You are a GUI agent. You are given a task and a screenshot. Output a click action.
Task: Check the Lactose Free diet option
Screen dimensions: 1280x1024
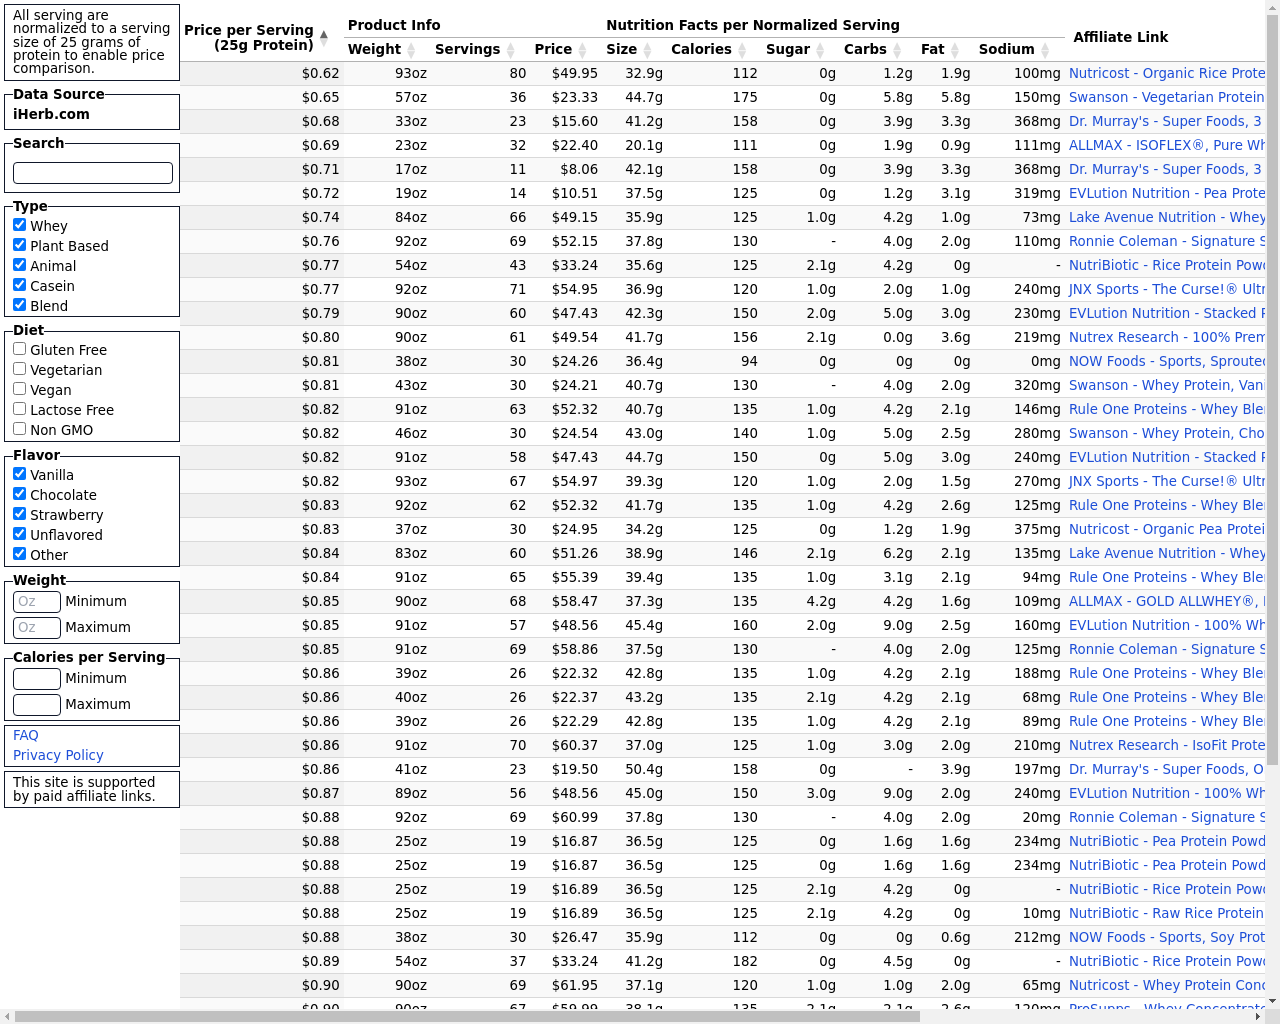click(19, 409)
